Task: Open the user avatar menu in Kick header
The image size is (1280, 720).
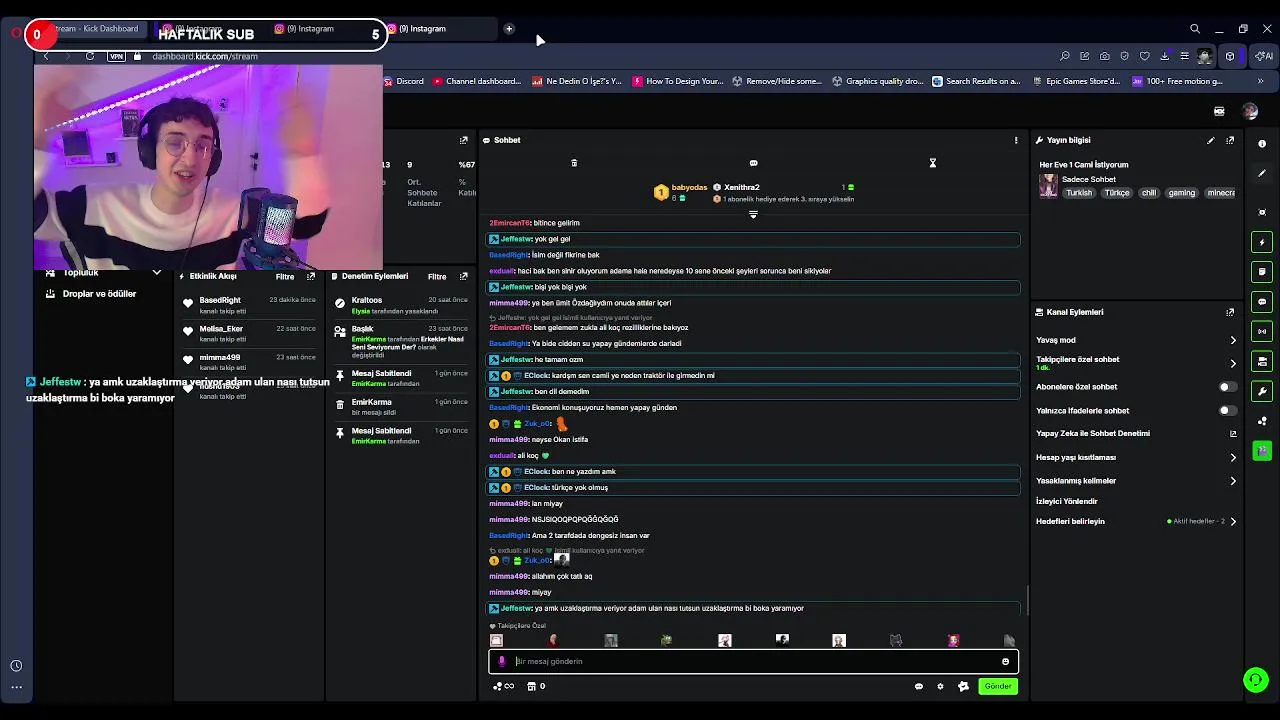Action: pos(1250,111)
